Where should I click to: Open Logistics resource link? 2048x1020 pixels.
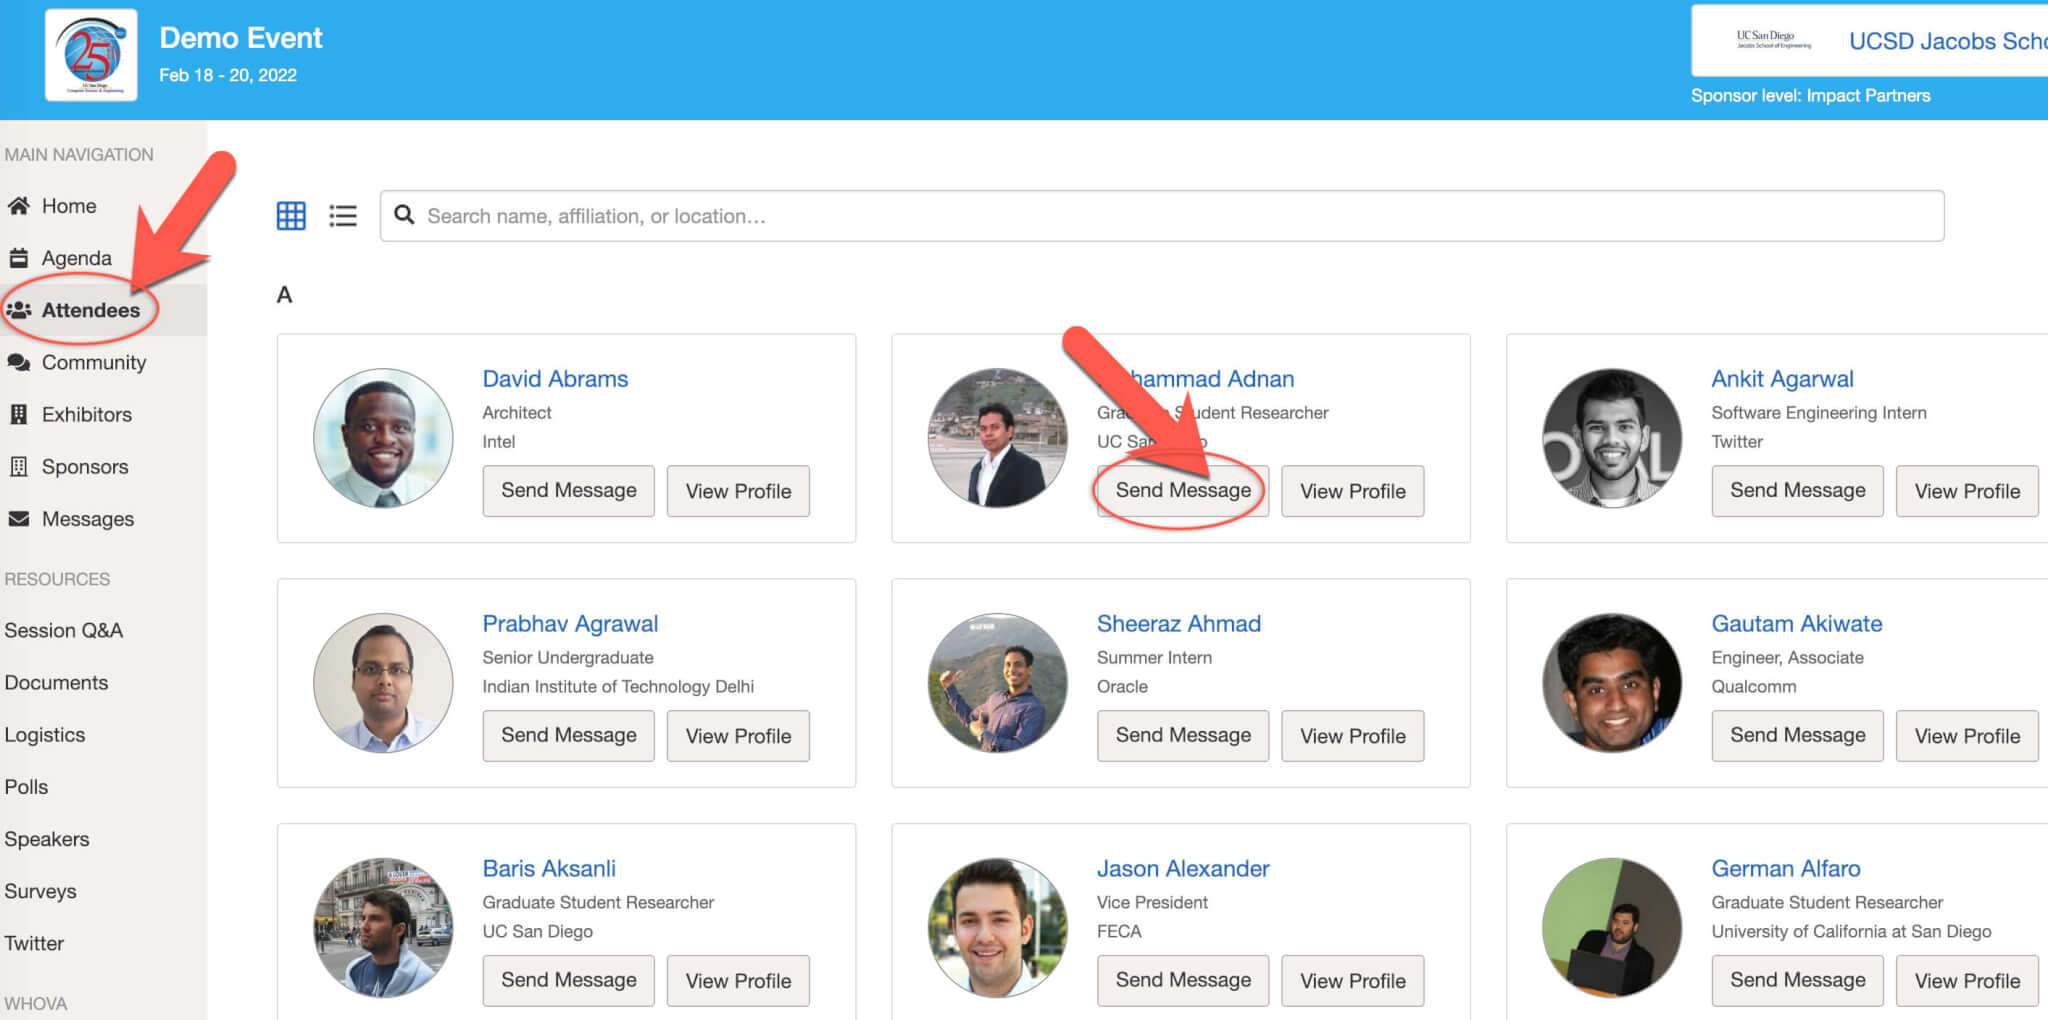pos(44,735)
